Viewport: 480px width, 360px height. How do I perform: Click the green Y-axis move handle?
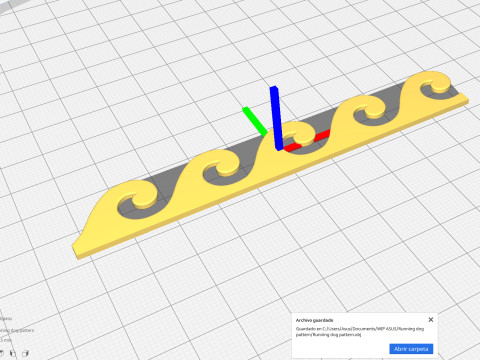(x=255, y=121)
